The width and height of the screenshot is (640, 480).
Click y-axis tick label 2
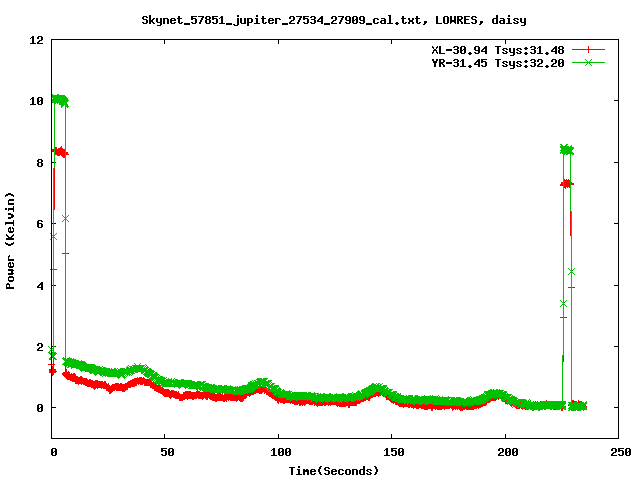(40, 347)
